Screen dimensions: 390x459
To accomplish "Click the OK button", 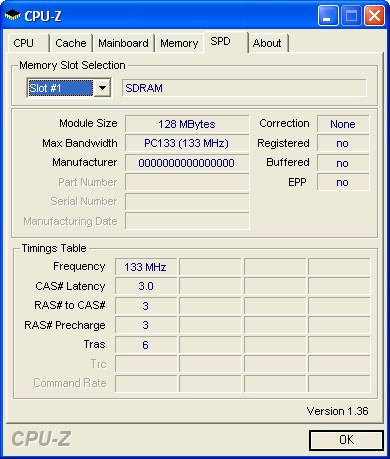I will coord(346,440).
